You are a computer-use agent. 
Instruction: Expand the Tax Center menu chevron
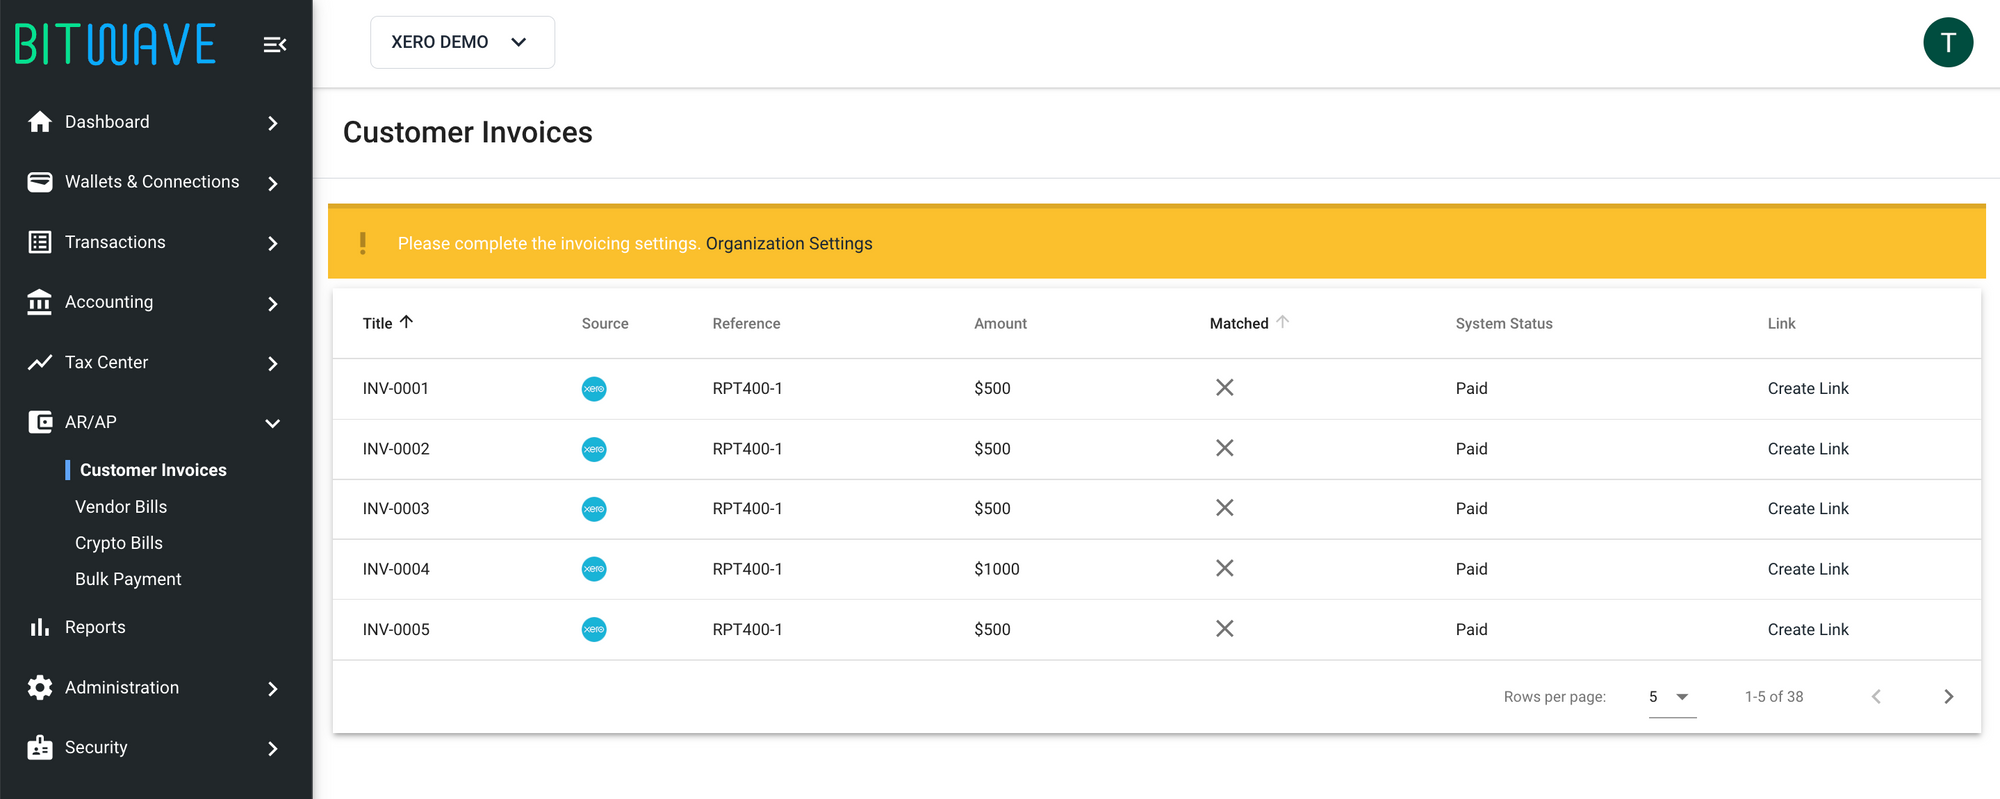[x=273, y=363]
